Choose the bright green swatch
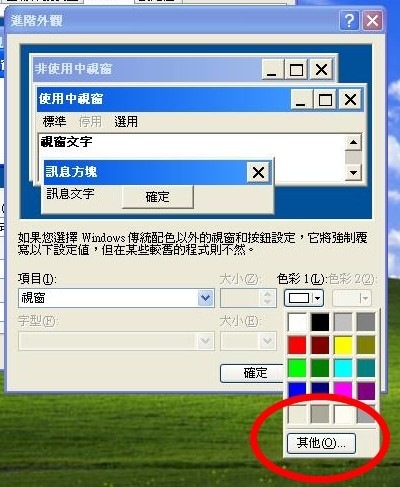The height and width of the screenshot is (487, 400). (297, 368)
